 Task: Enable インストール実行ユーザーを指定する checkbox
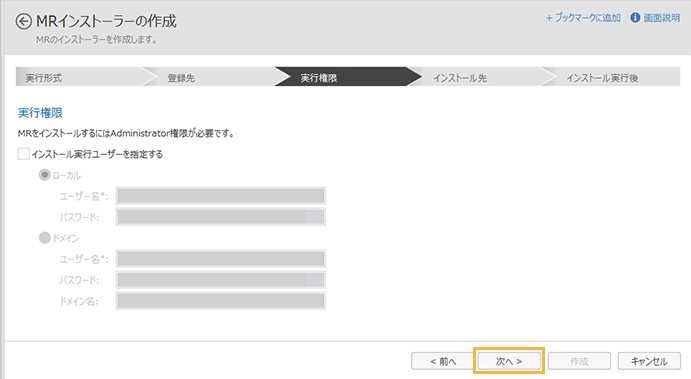(x=23, y=154)
